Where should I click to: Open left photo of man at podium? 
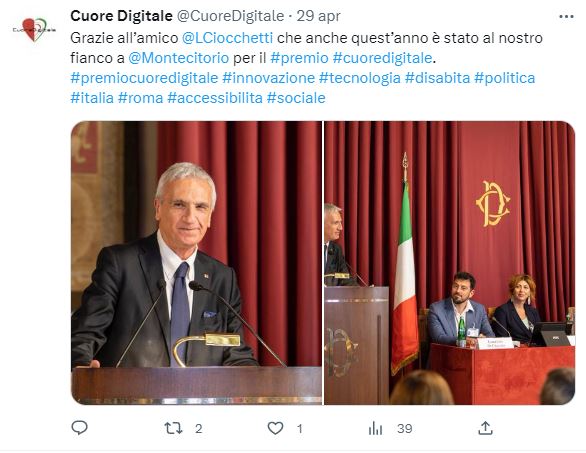pos(197,263)
